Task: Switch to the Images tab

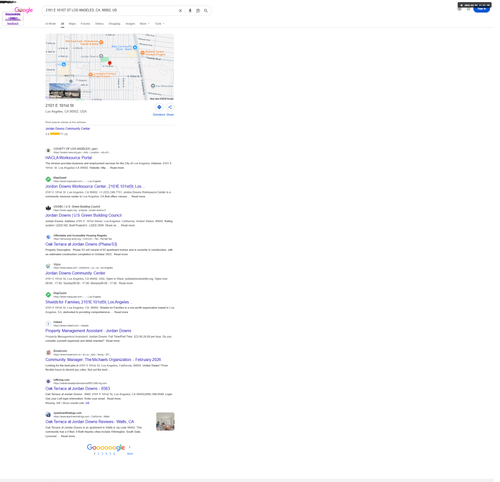Action: (x=130, y=24)
